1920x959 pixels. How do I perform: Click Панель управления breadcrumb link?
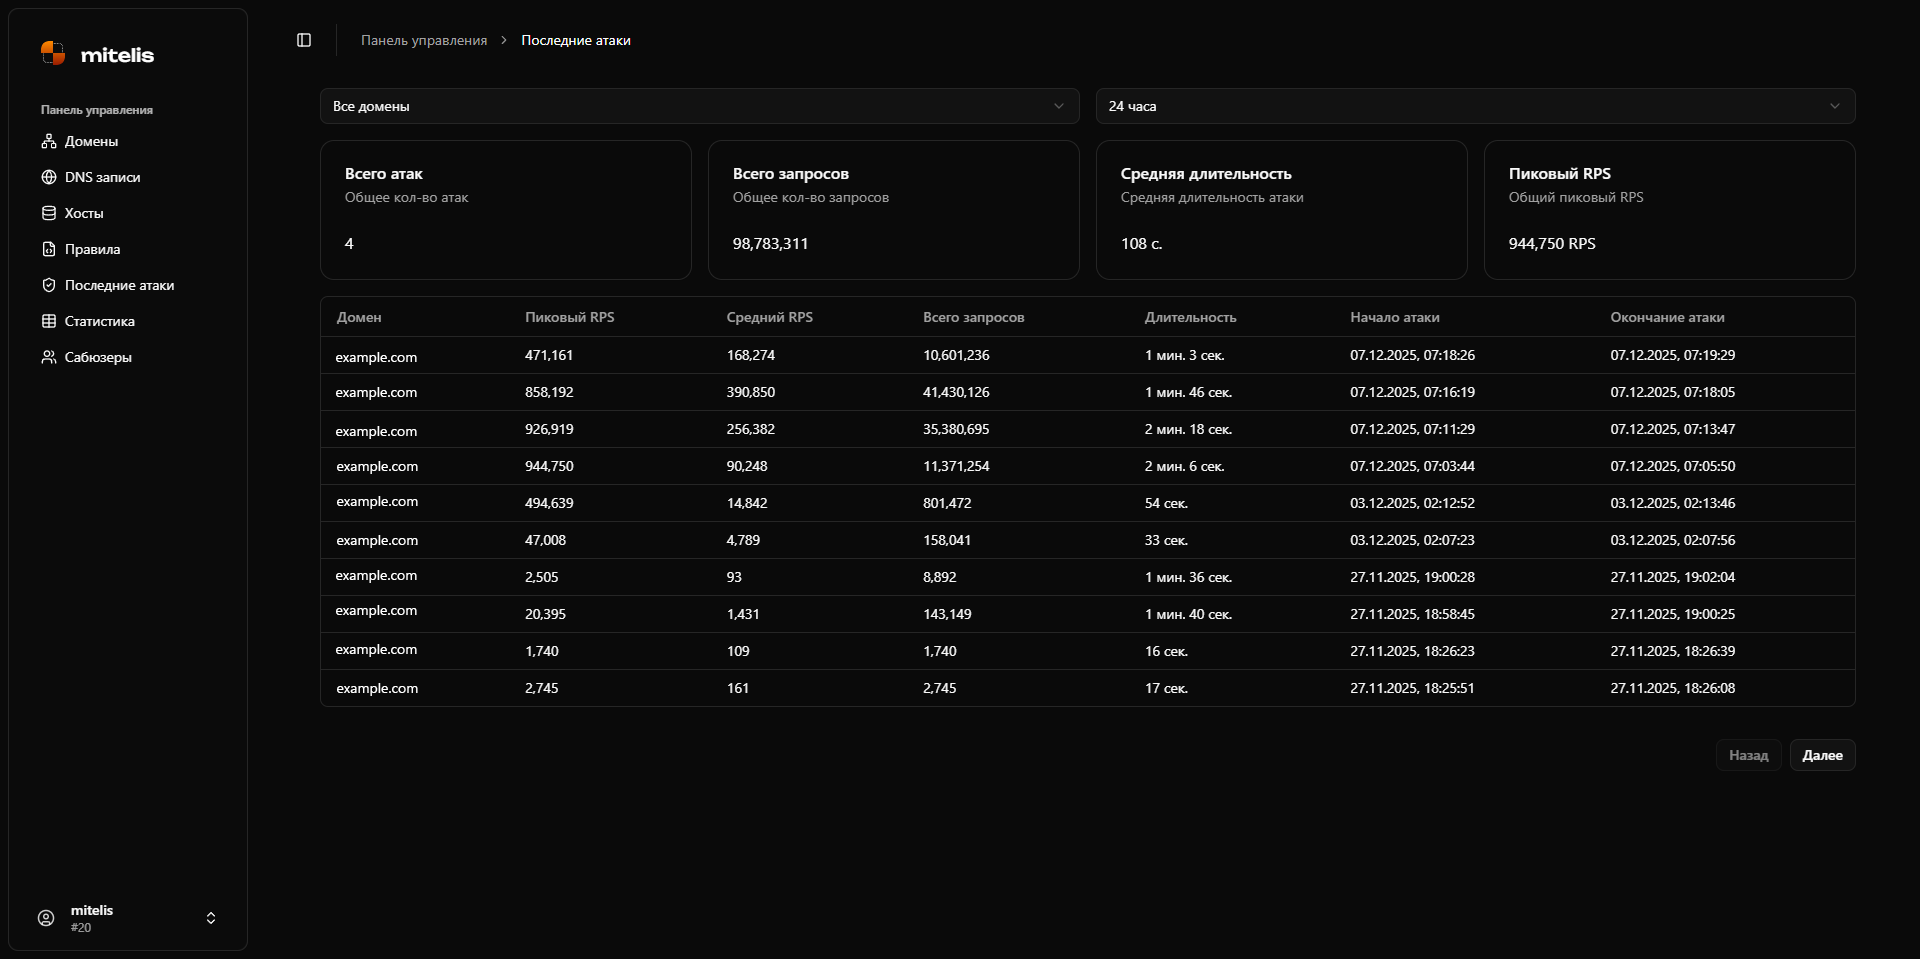click(x=424, y=40)
